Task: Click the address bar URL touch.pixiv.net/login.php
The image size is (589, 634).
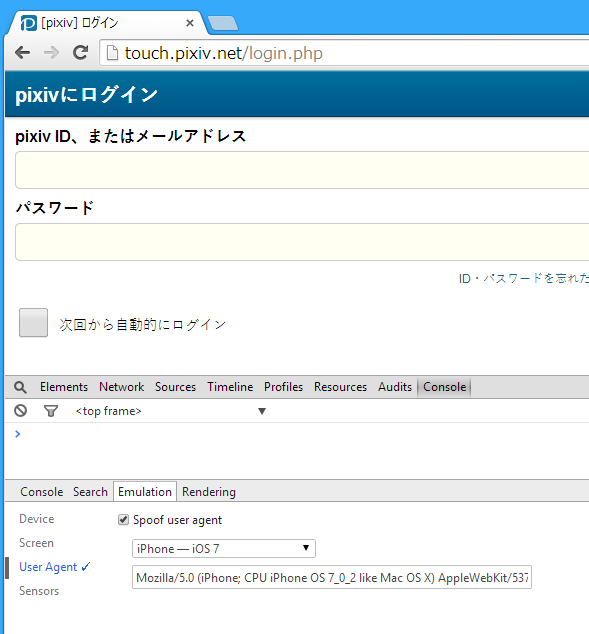Action: click(224, 53)
